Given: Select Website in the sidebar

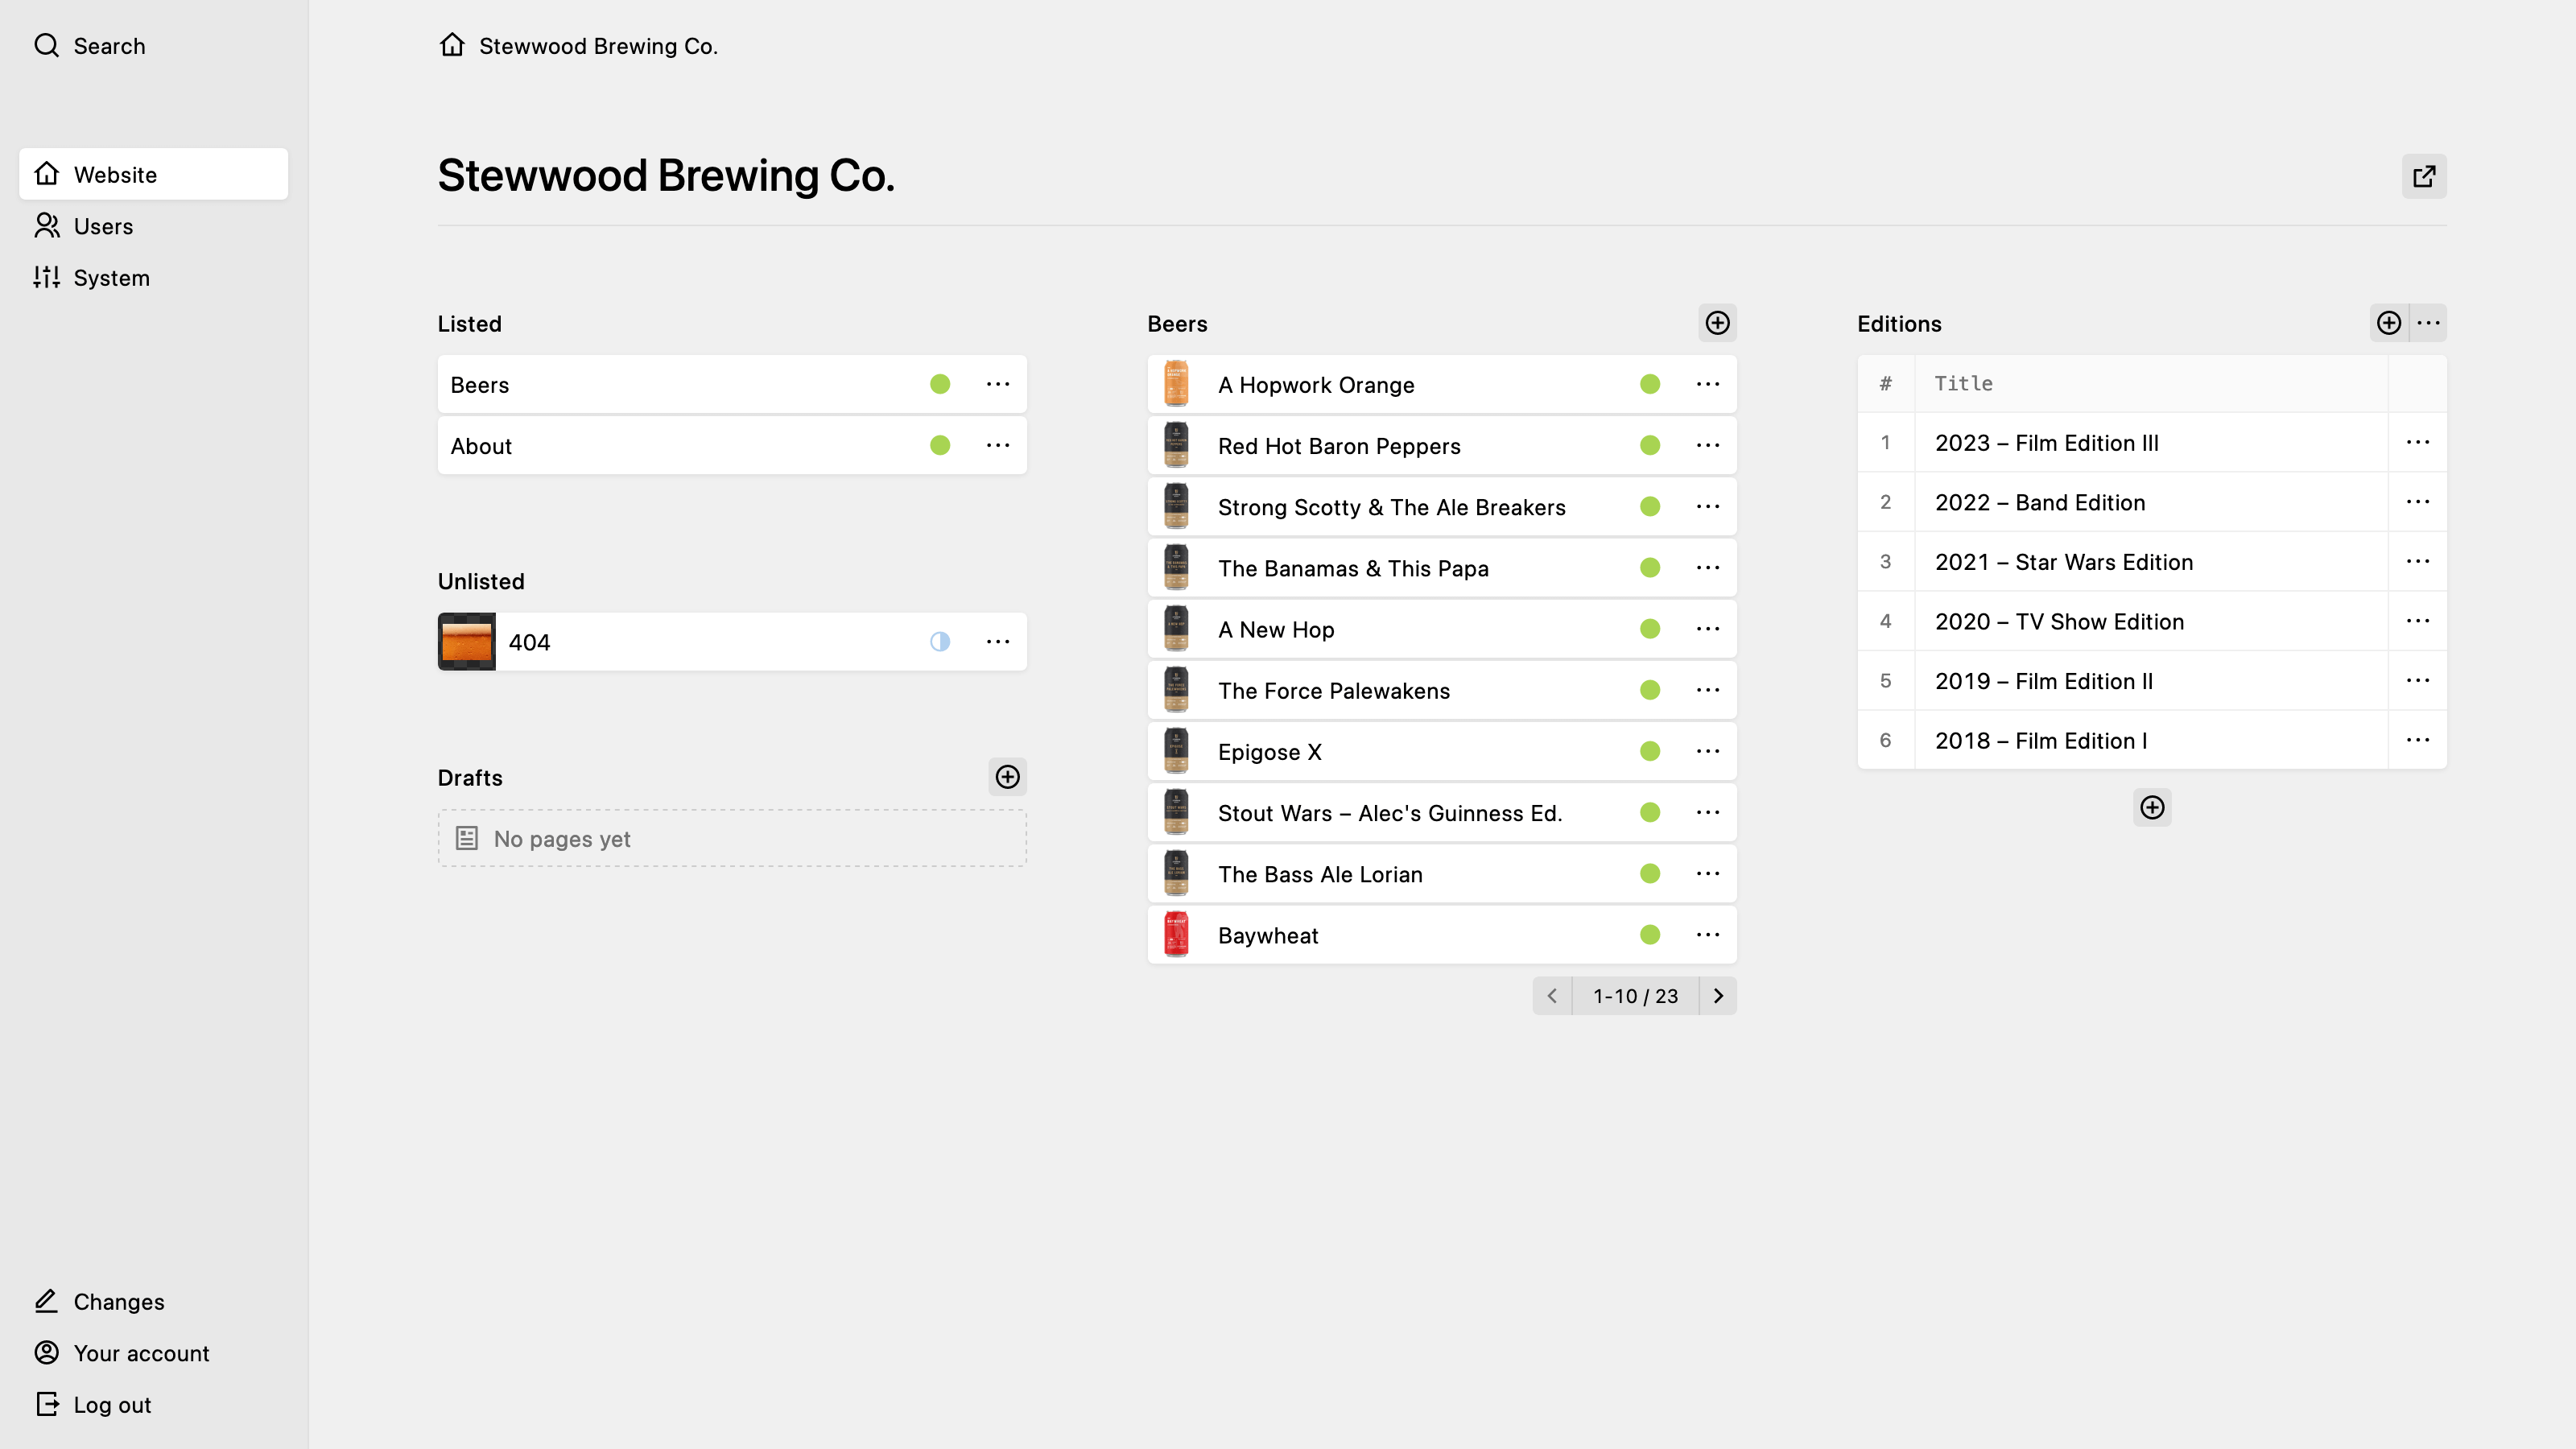Looking at the screenshot, I should [x=153, y=174].
